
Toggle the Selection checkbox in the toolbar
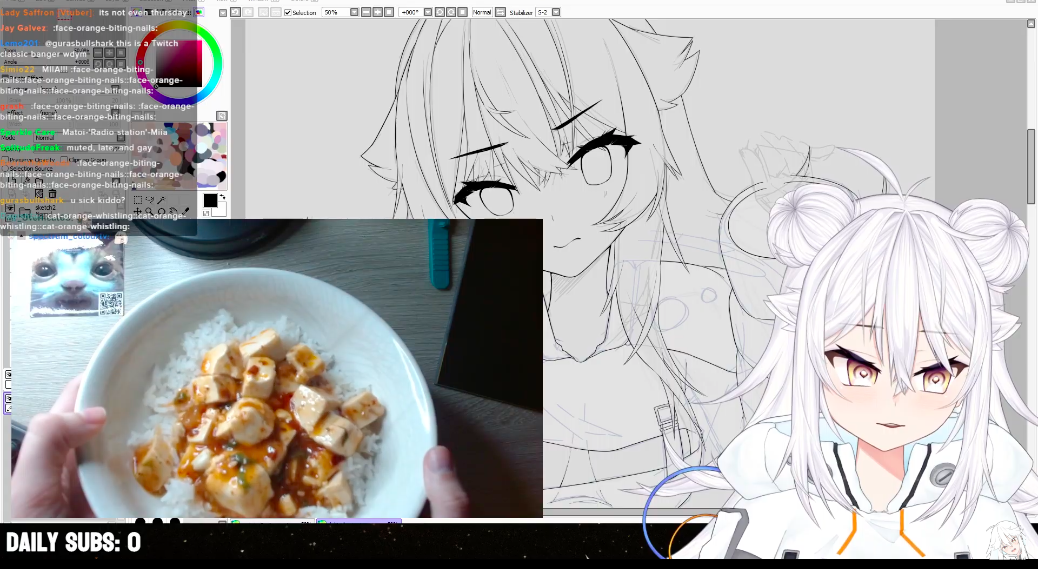coord(288,12)
